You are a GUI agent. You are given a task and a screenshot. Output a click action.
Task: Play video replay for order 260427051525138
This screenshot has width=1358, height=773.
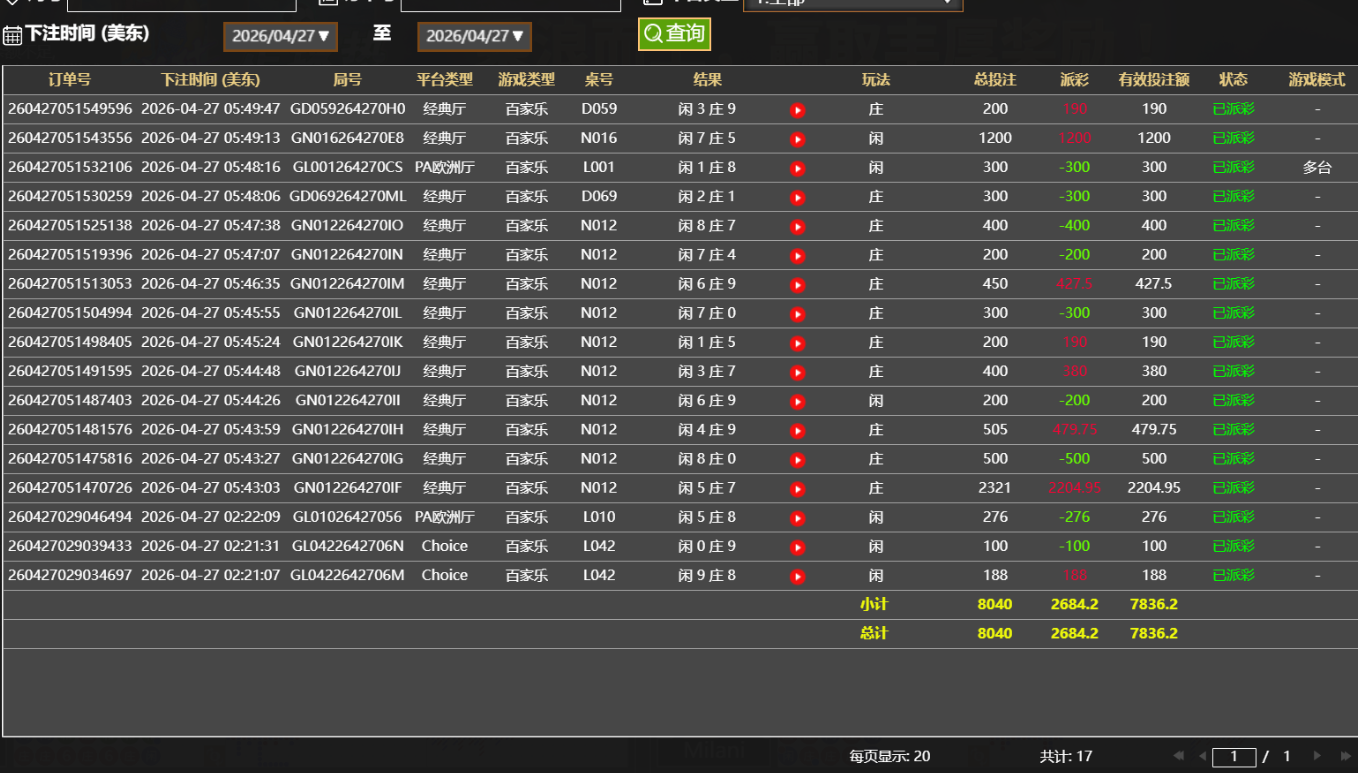(x=797, y=226)
